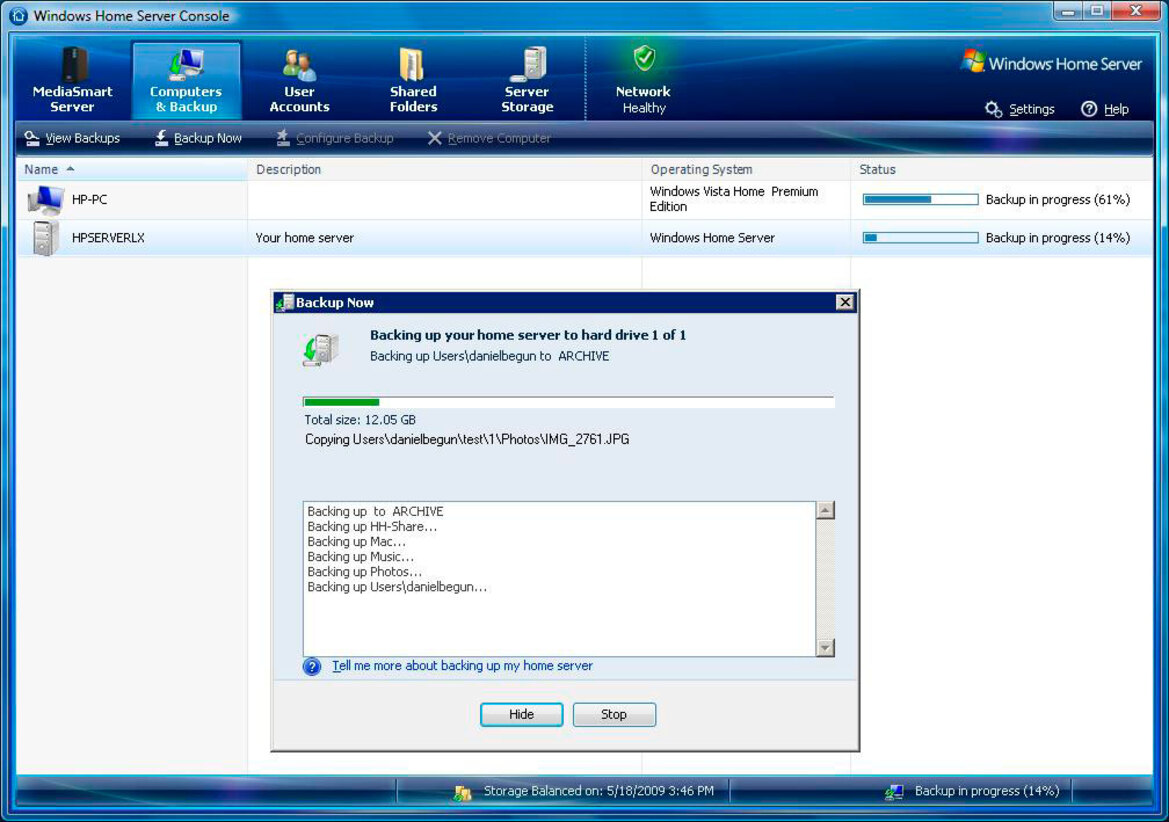1169x822 pixels.
Task: Select the HP-PC row name
Action: point(89,200)
